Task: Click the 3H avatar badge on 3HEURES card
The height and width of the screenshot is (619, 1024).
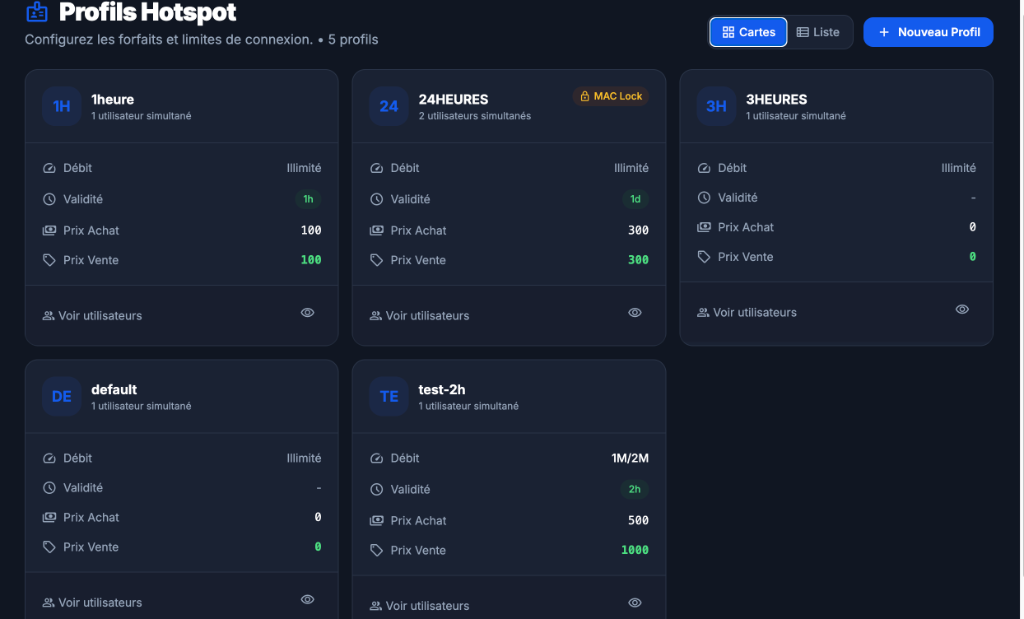Action: tap(716, 106)
